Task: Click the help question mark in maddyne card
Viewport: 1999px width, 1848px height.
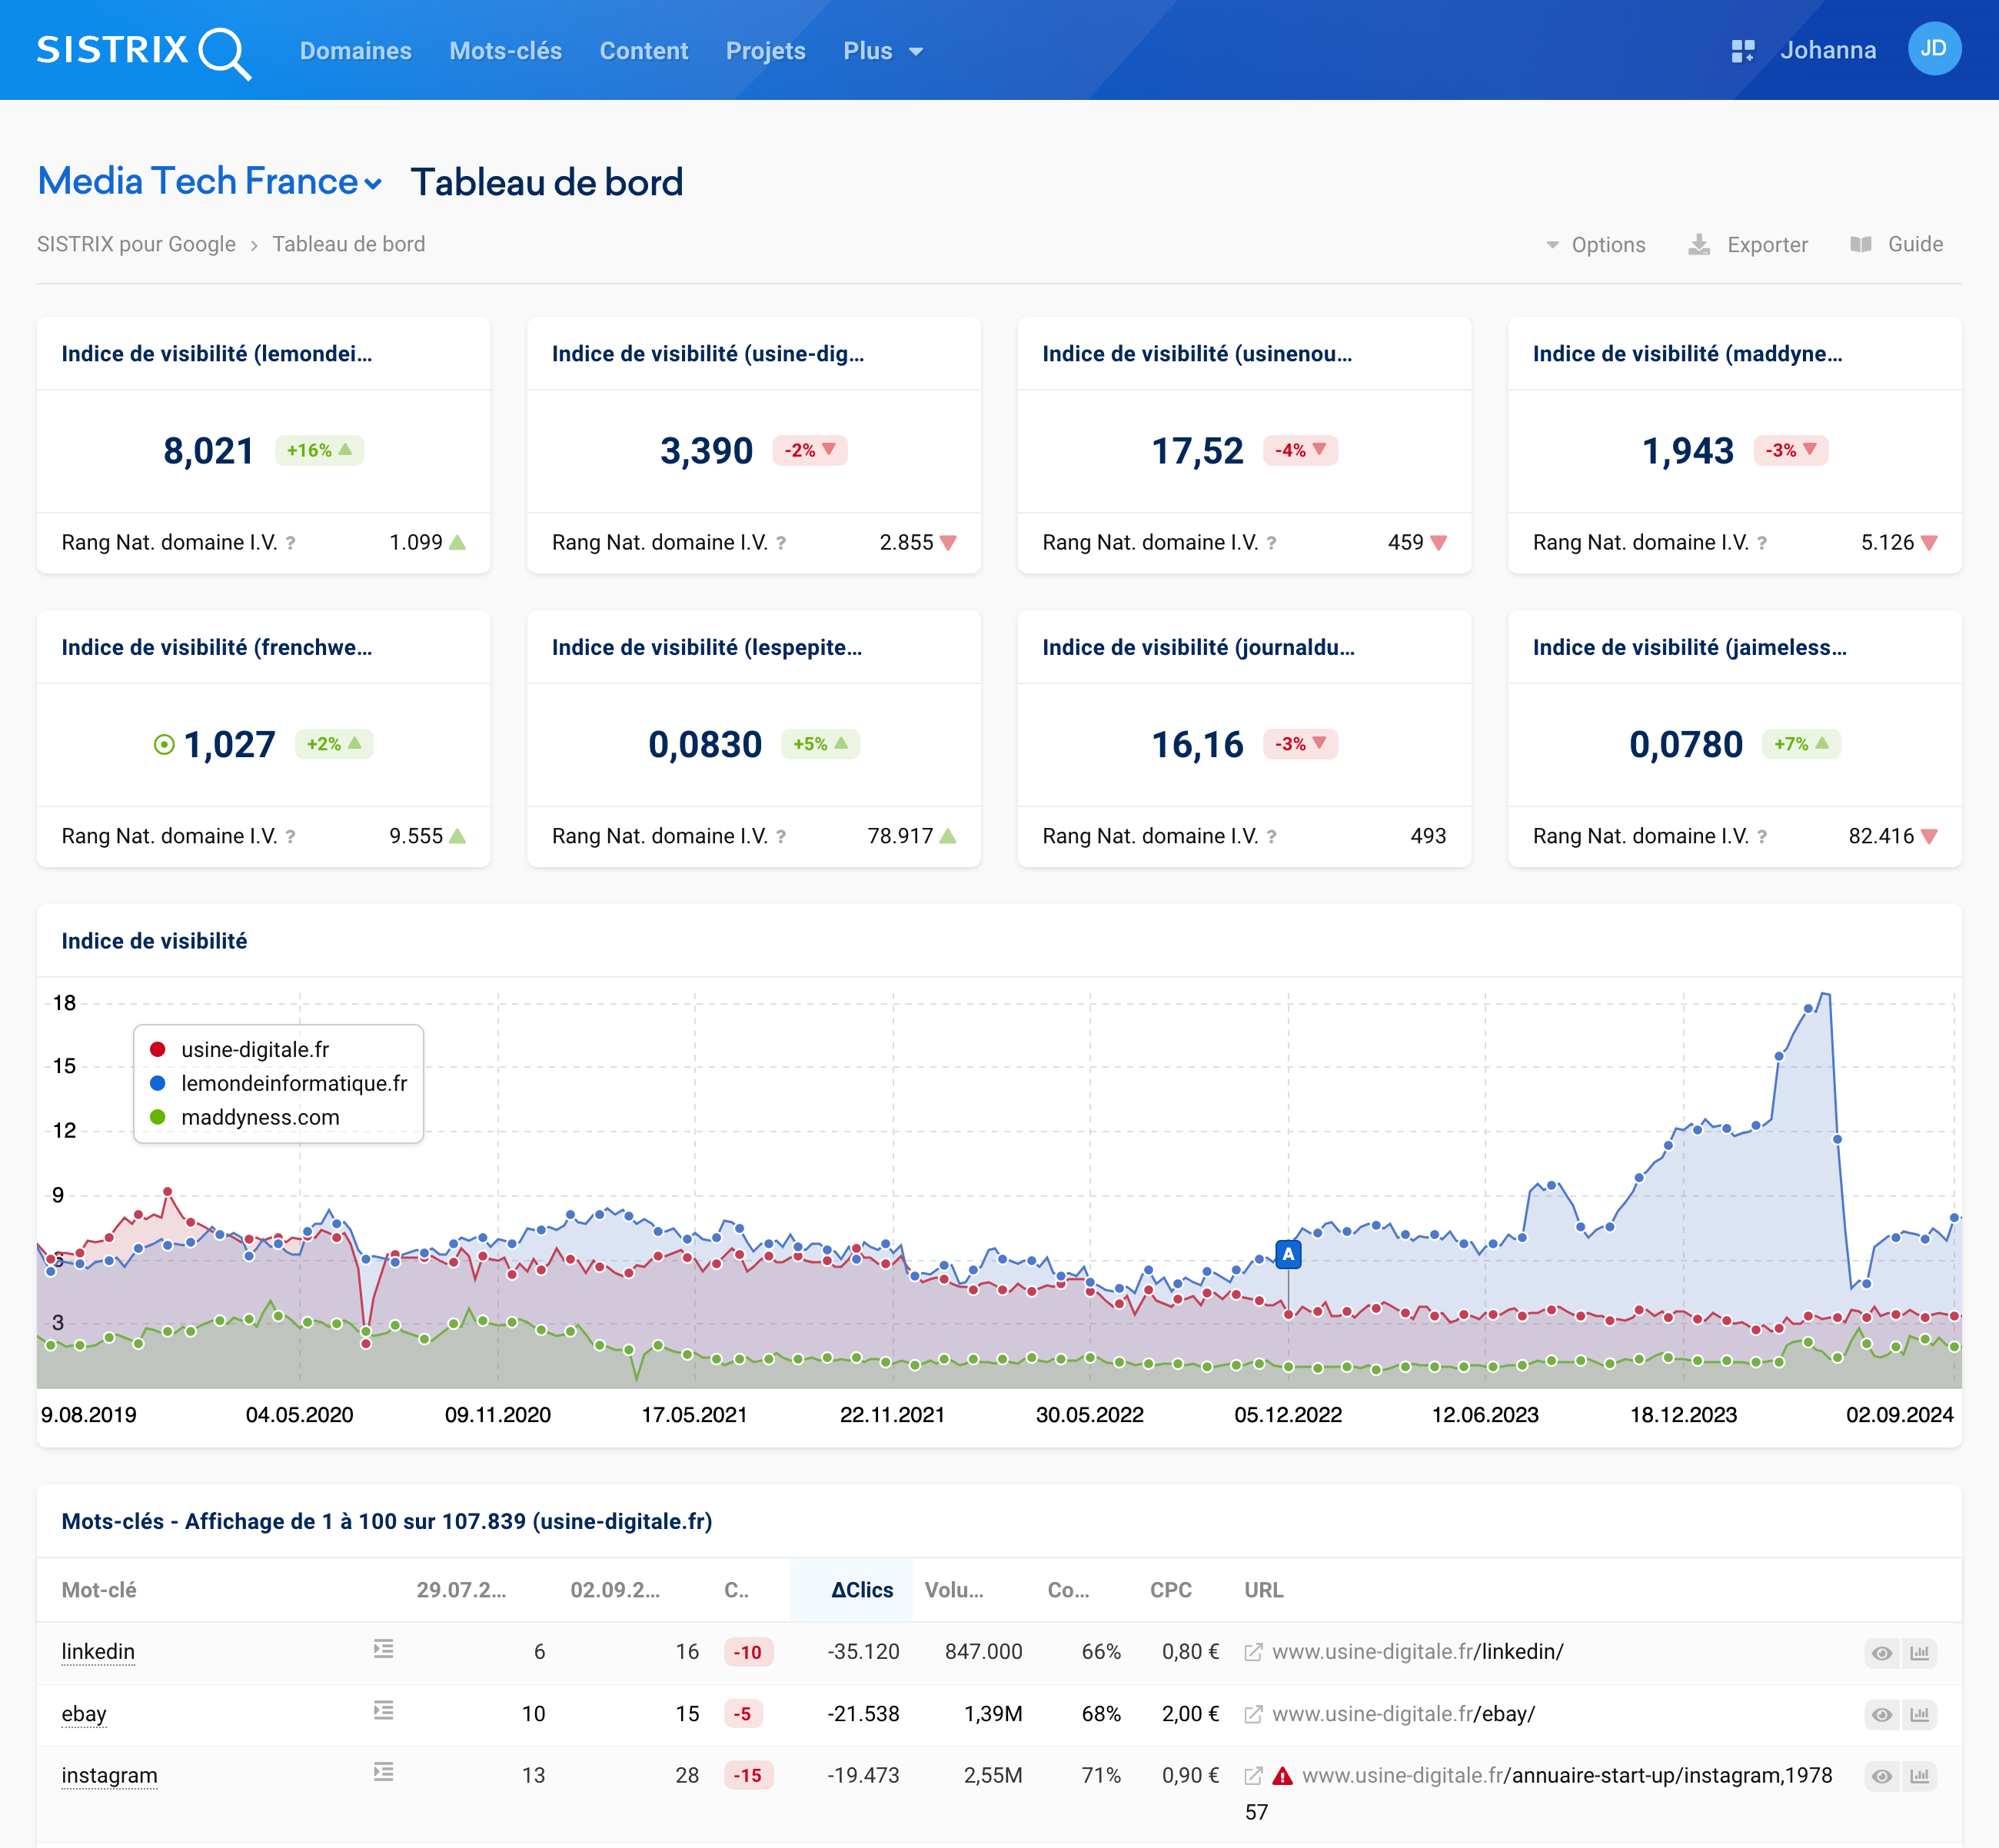Action: tap(1762, 543)
